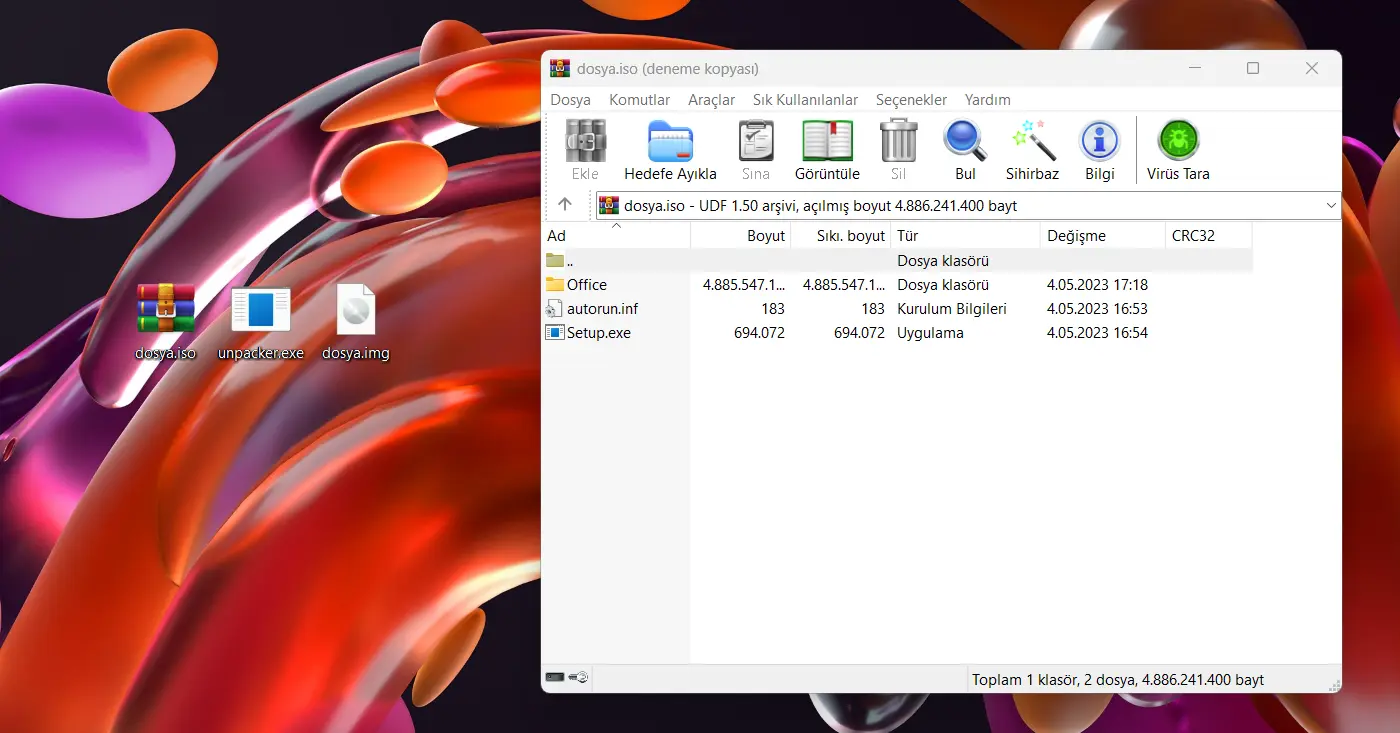Click Office date 4.05.2023 17:18
The height and width of the screenshot is (733, 1400).
click(x=1097, y=285)
